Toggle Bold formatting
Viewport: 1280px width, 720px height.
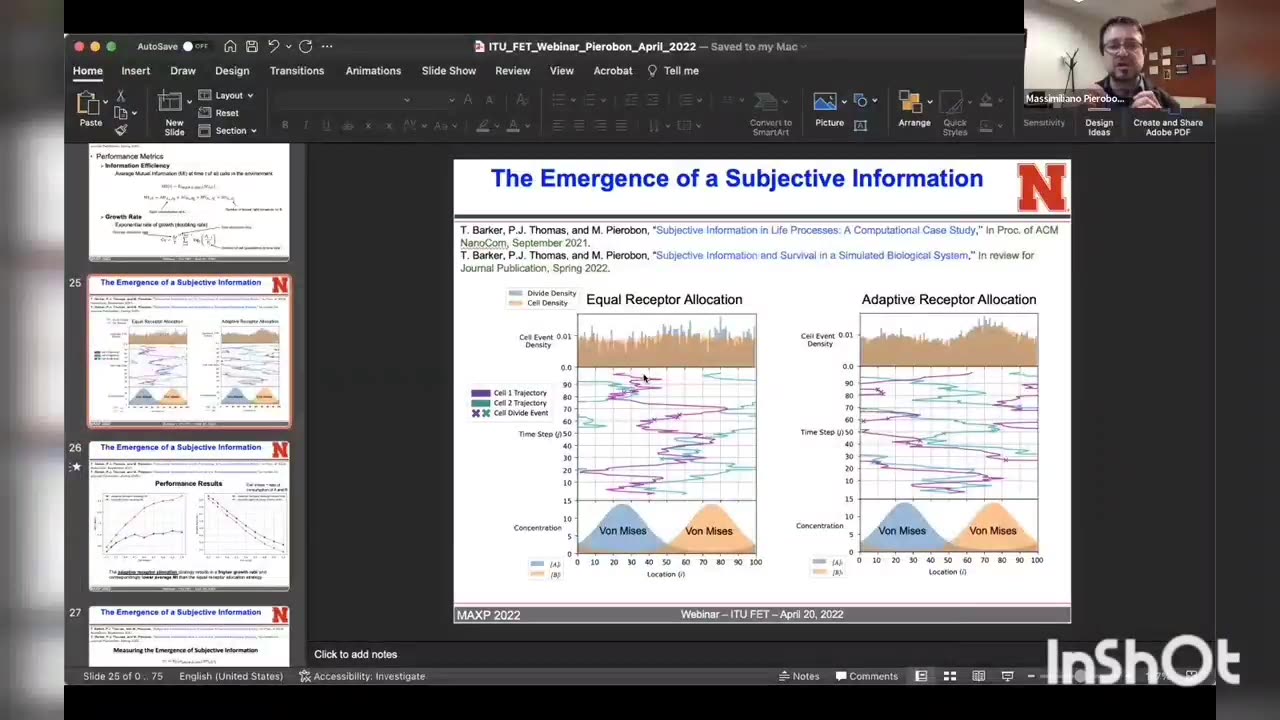pyautogui.click(x=285, y=126)
